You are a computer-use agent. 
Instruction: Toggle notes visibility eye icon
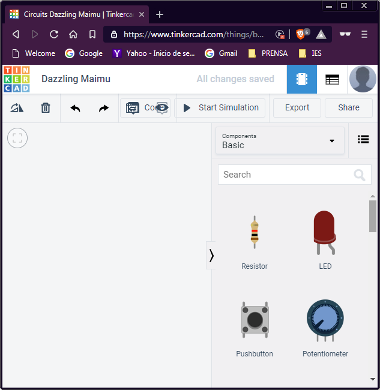[163, 108]
